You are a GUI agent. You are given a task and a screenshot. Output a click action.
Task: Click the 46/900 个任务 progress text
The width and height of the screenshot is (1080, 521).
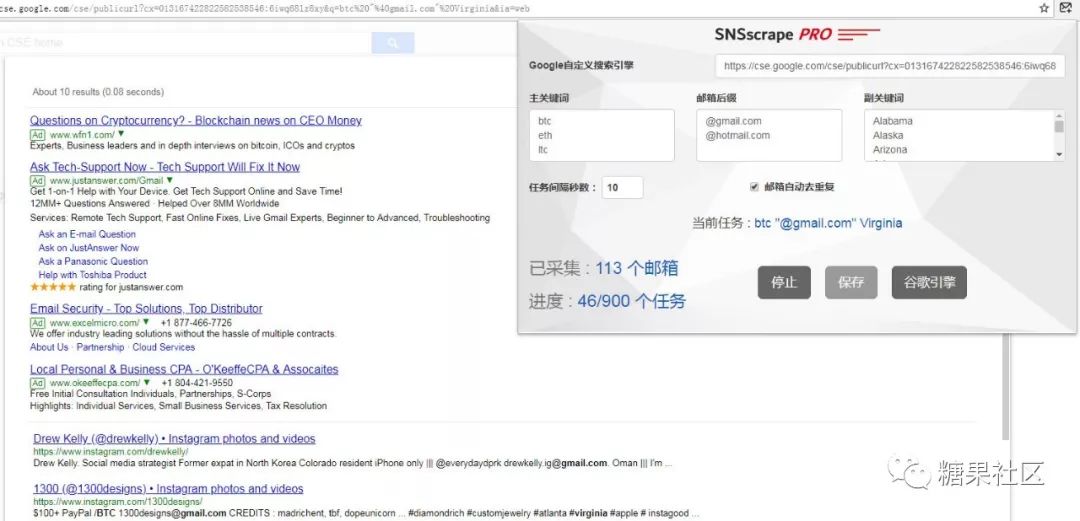632,302
